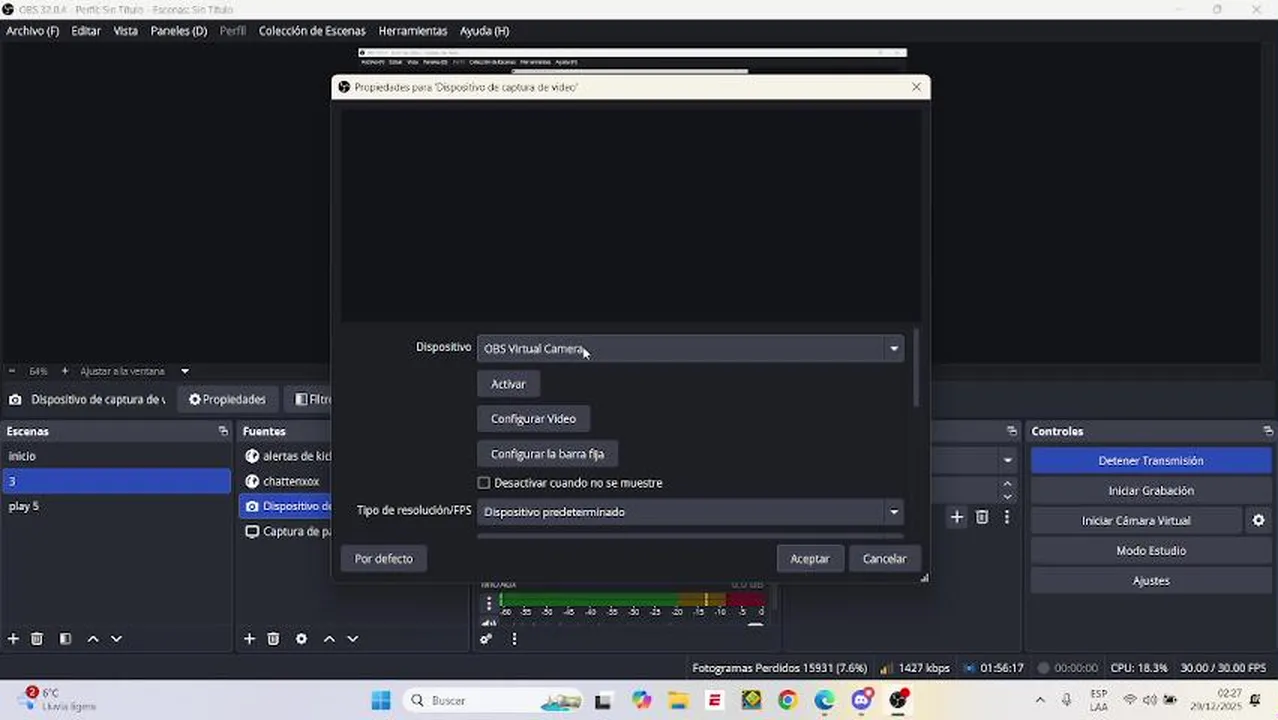
Task: Select the 'inicio' scene
Action: click(116, 456)
